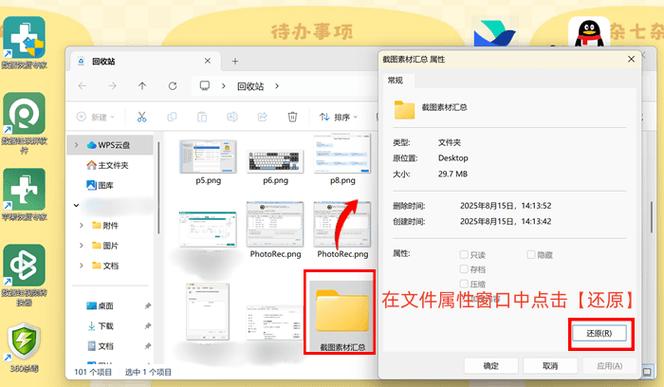Select the 回收站 Explorer tab

pos(144,61)
